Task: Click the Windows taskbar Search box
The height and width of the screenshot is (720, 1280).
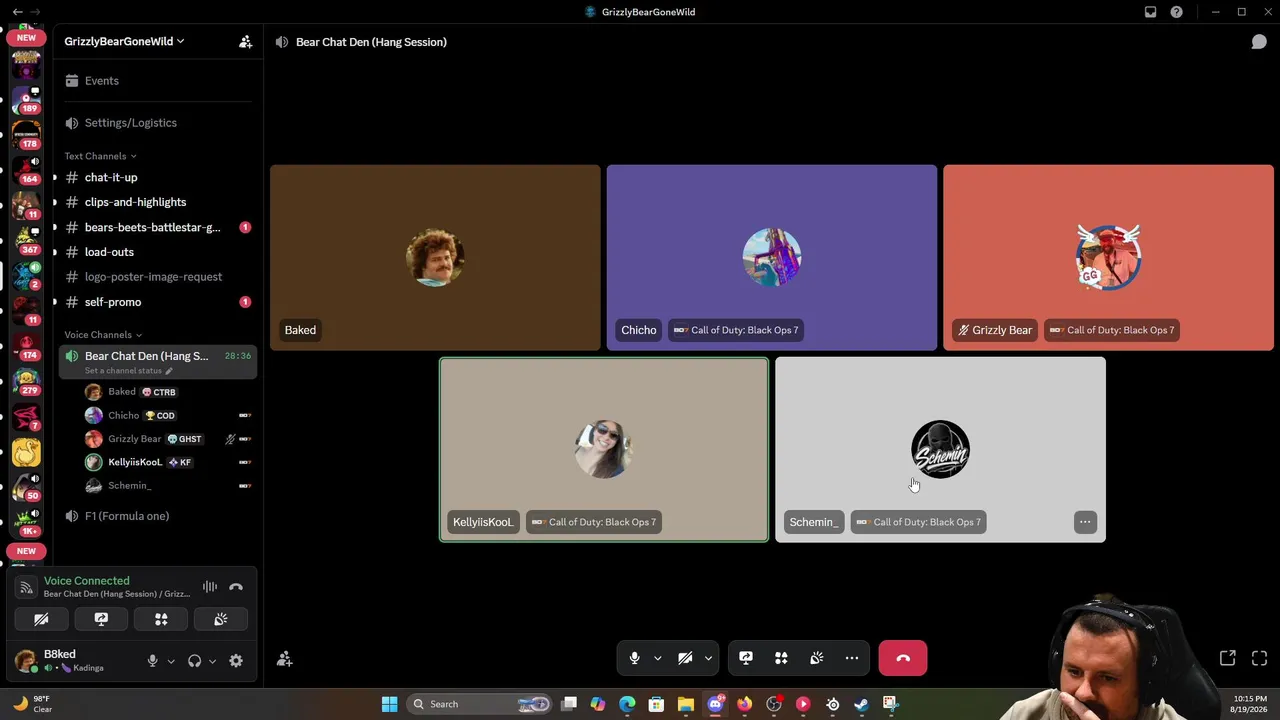Action: (x=480, y=704)
